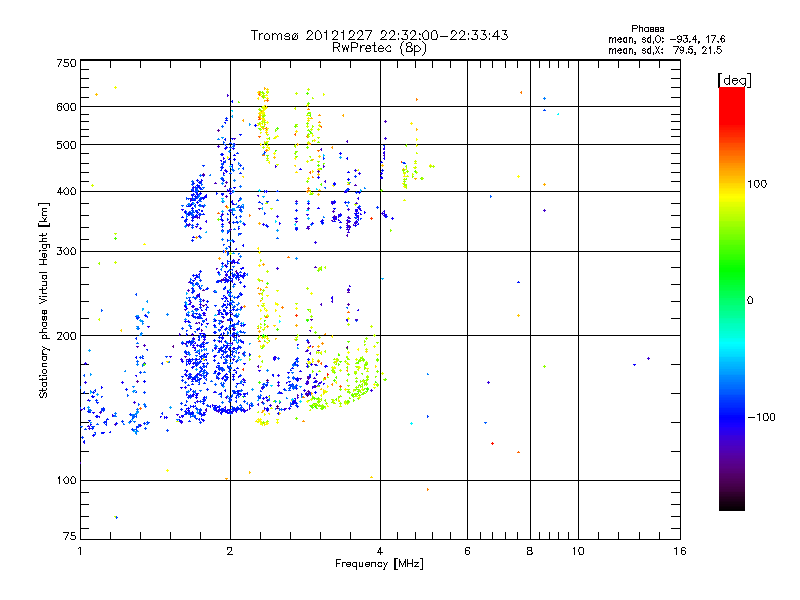Click the x-axis tick label '1'
The image size is (800, 600).
click(x=80, y=551)
